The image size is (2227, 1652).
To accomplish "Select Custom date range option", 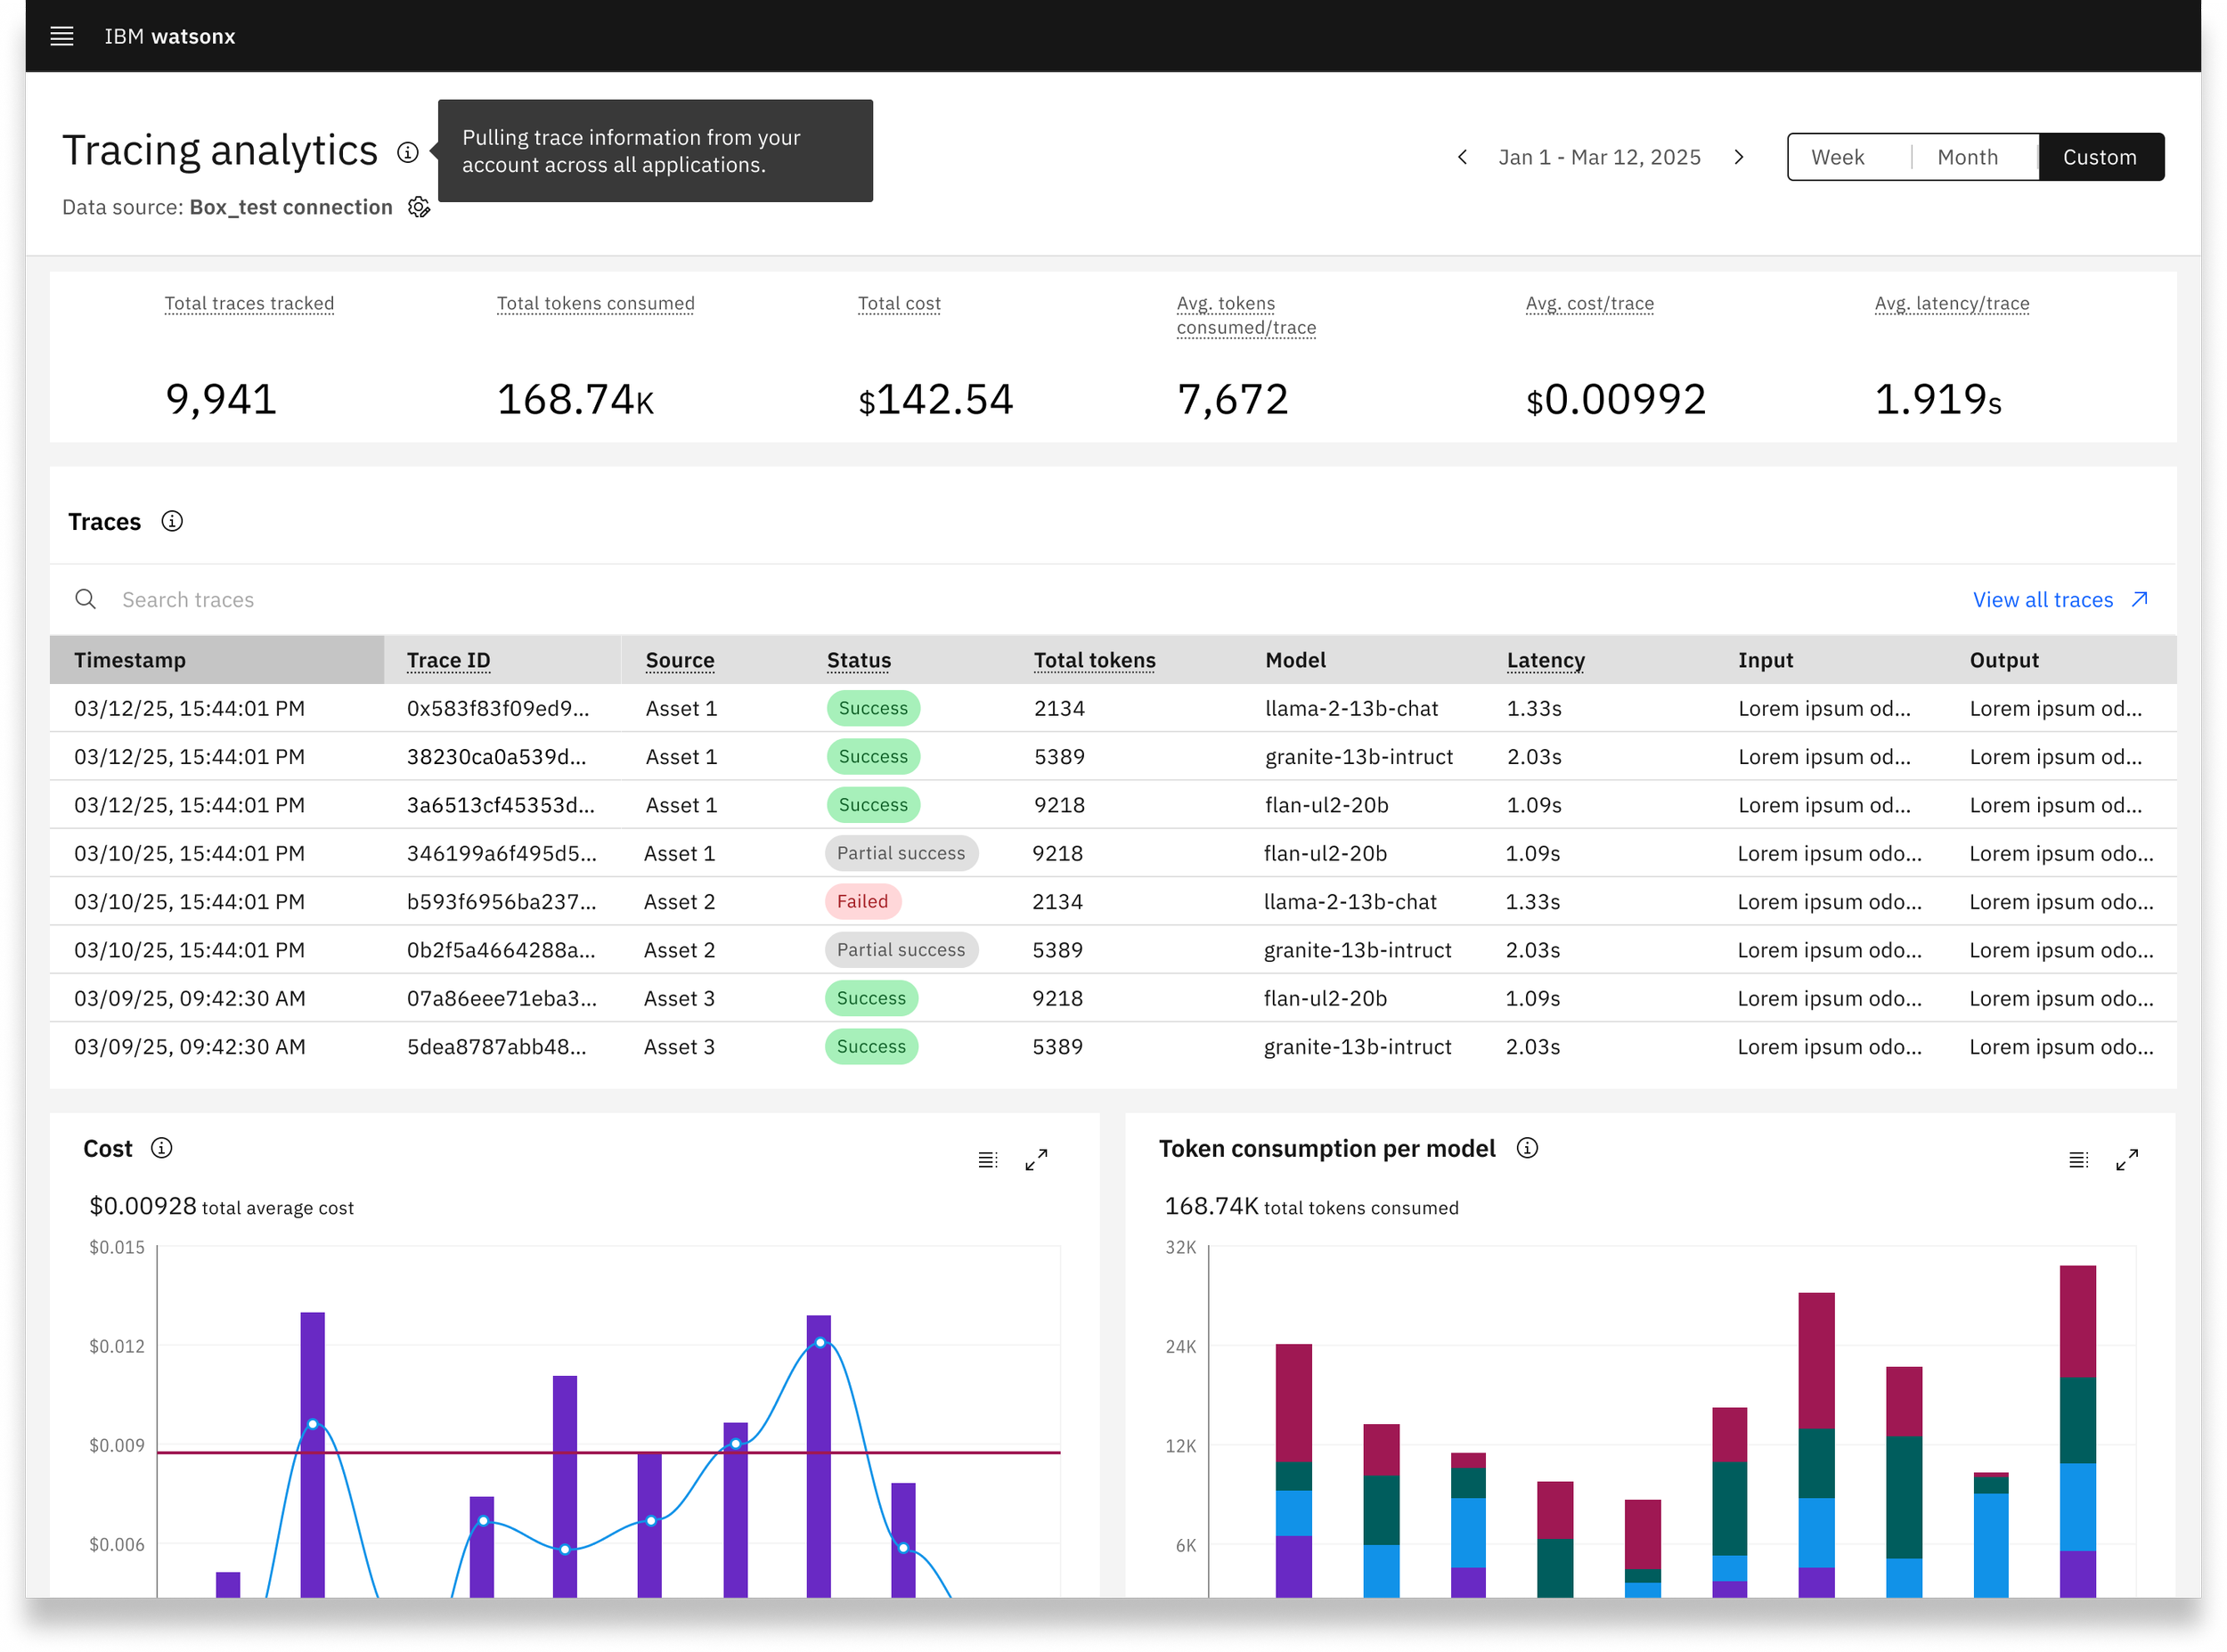I will point(2101,157).
